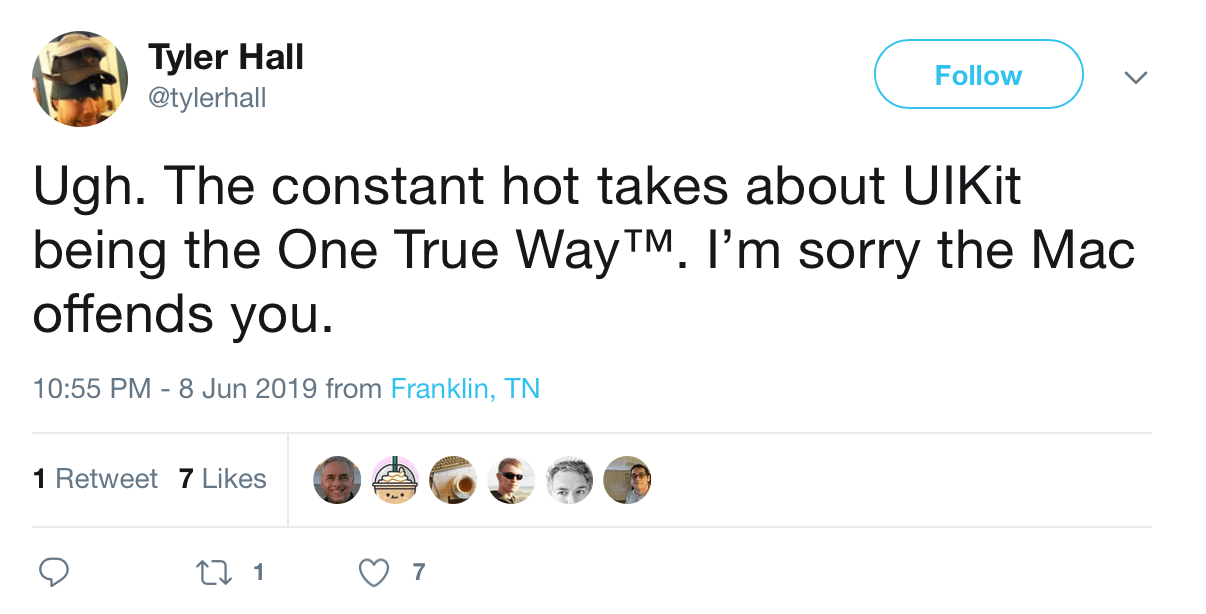Expand the chevron menu beside Follow
This screenshot has height=614, width=1206.
tap(1135, 77)
